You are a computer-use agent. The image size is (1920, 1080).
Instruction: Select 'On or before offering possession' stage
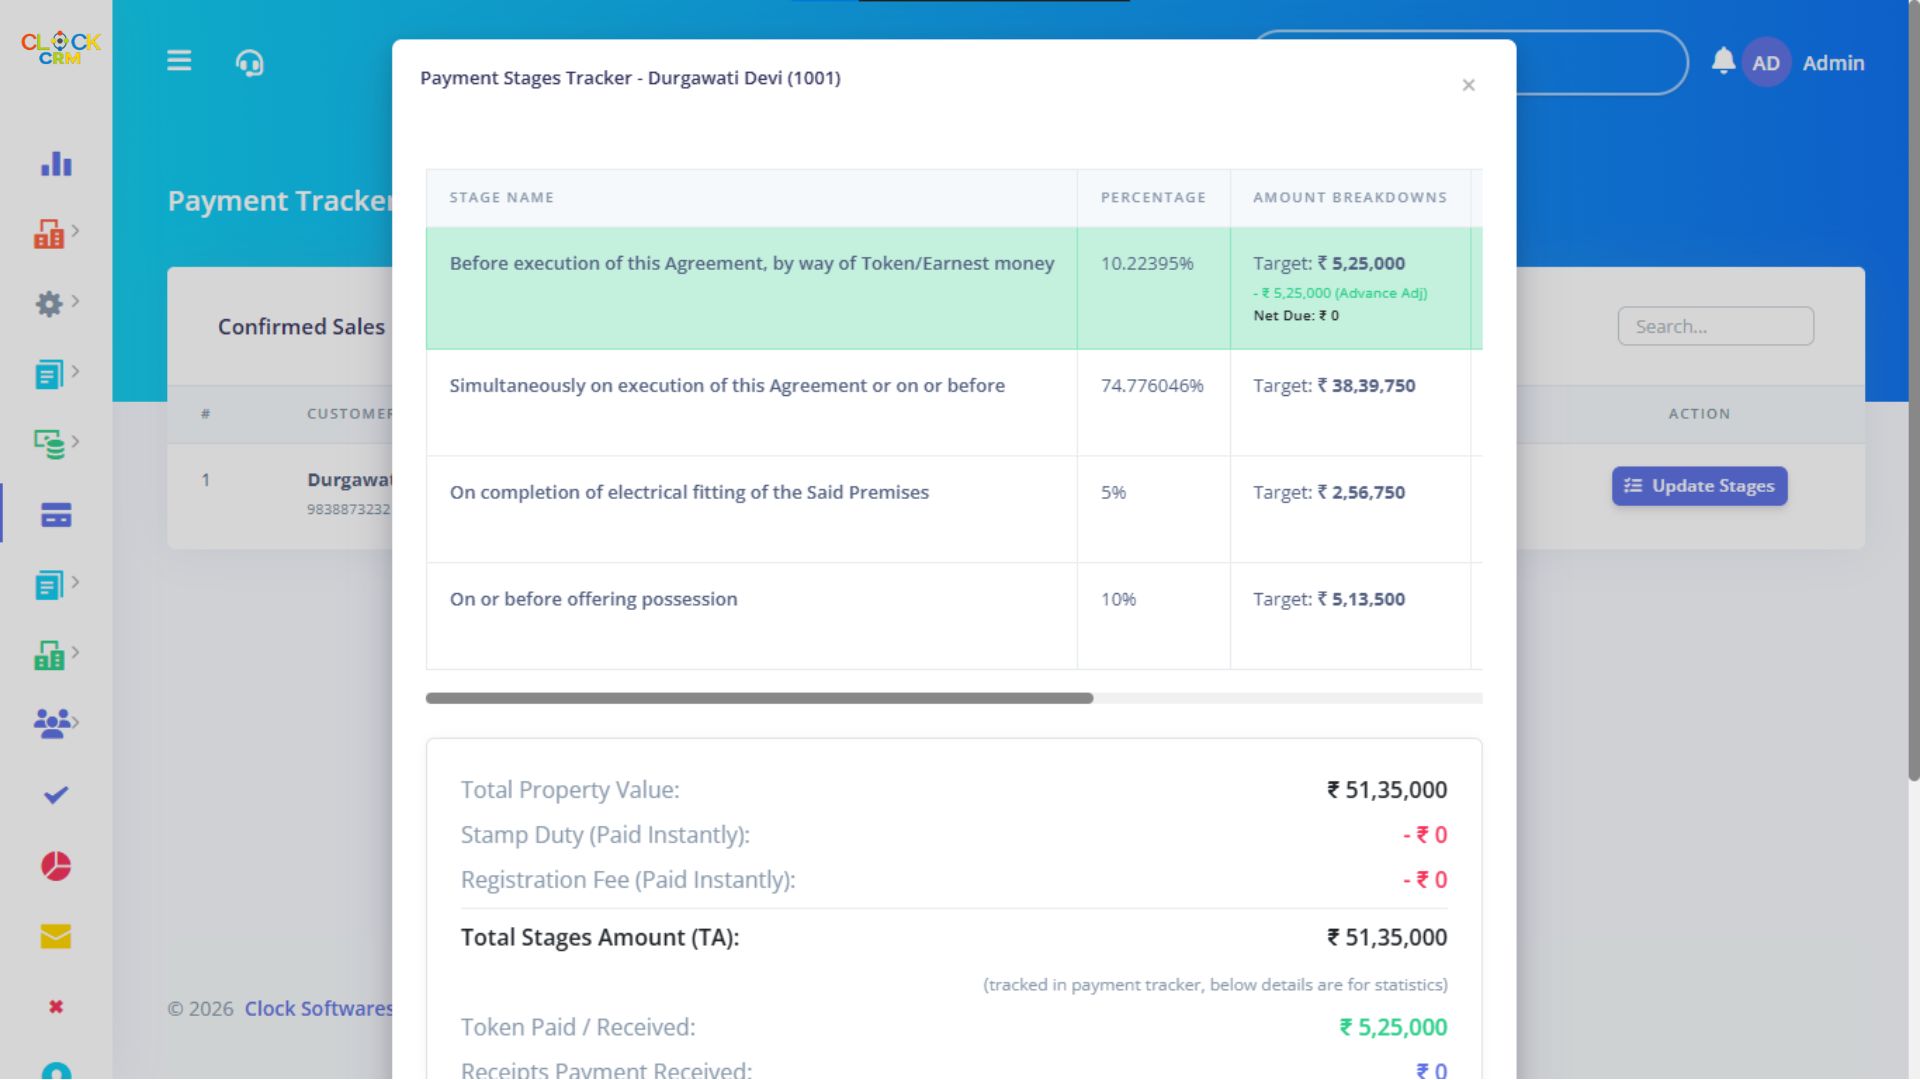coord(593,599)
